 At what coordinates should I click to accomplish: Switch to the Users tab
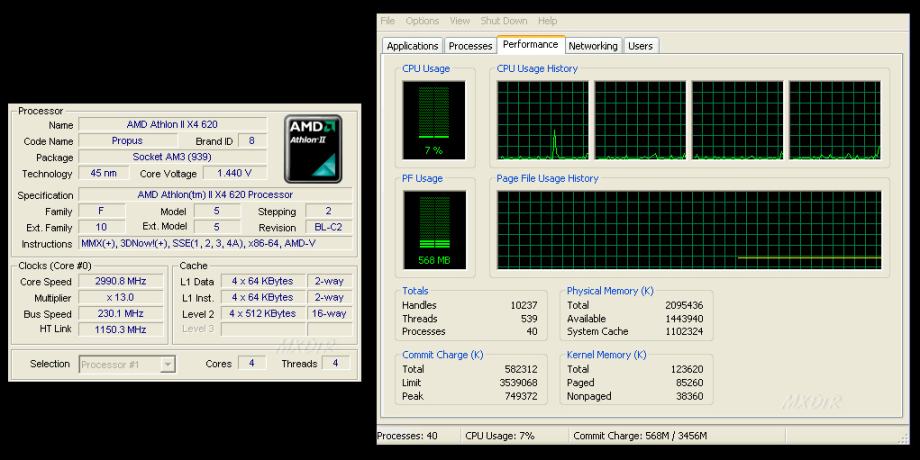(x=640, y=46)
